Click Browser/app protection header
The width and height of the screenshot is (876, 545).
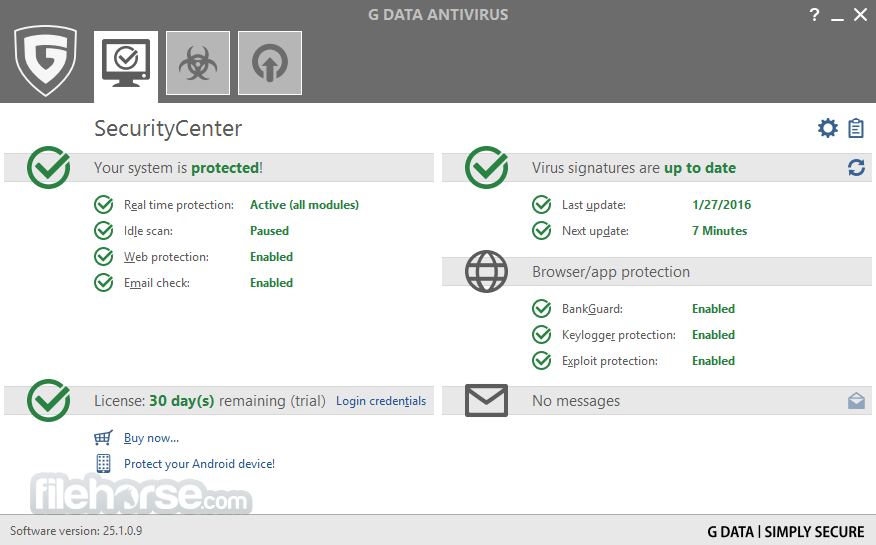click(x=611, y=271)
